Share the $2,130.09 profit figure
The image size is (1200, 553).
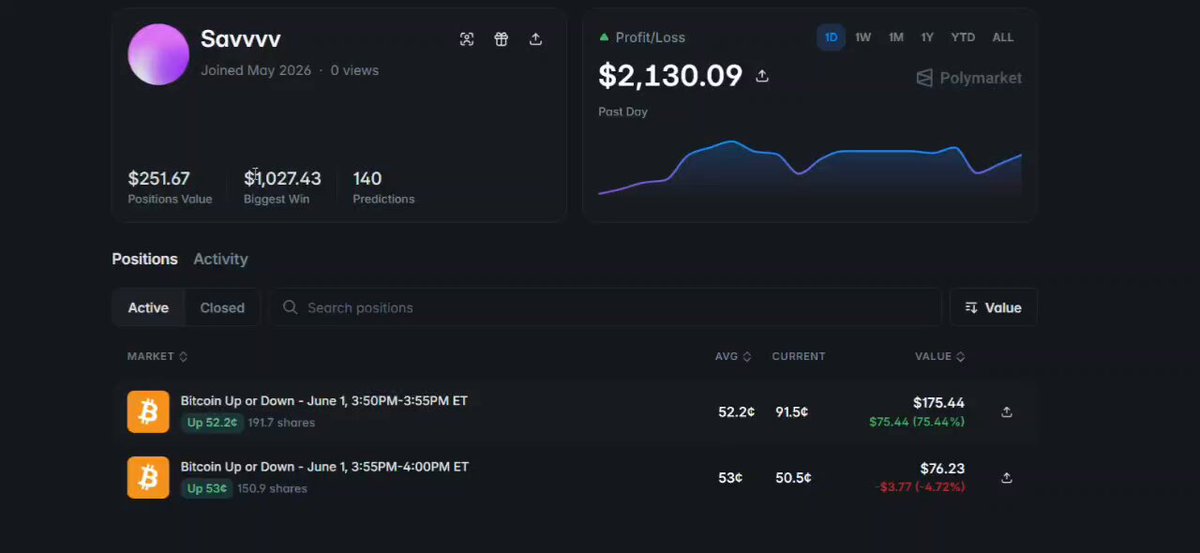pos(762,76)
